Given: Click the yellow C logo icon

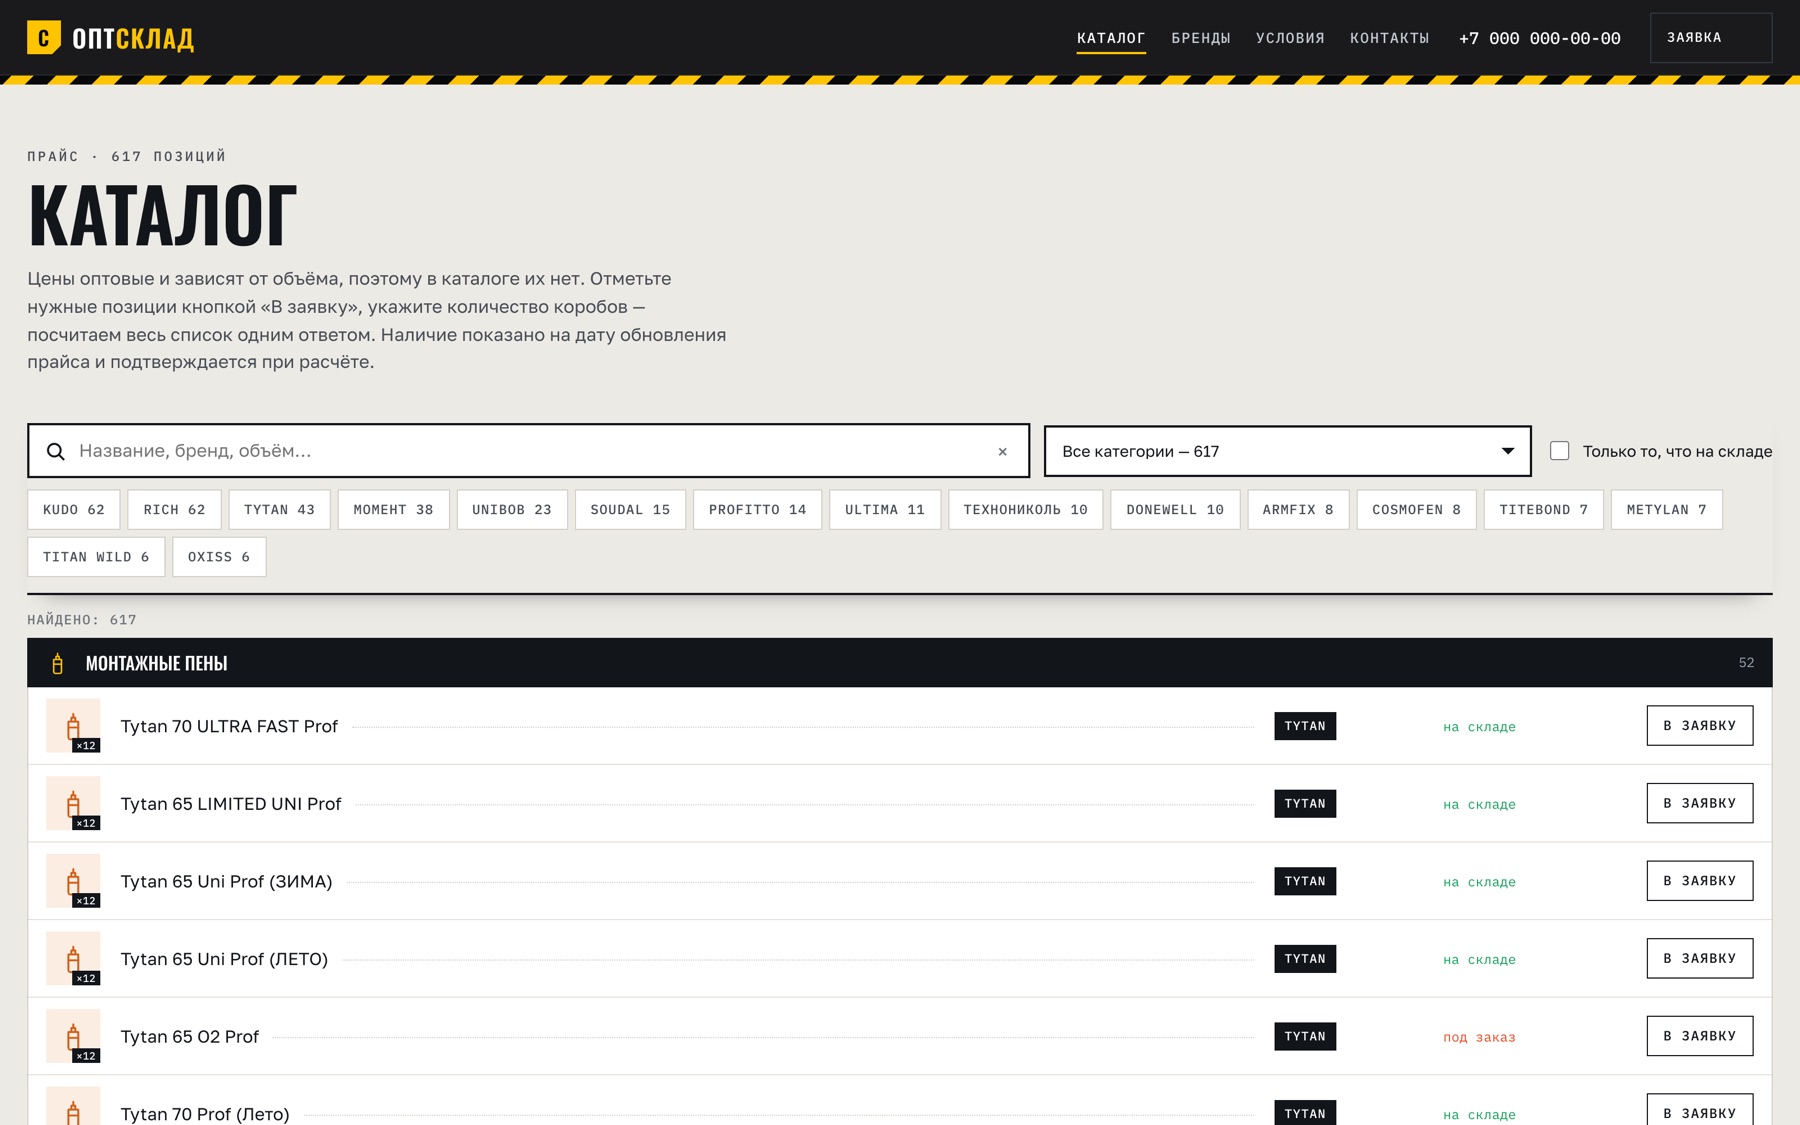Looking at the screenshot, I should pos(44,38).
